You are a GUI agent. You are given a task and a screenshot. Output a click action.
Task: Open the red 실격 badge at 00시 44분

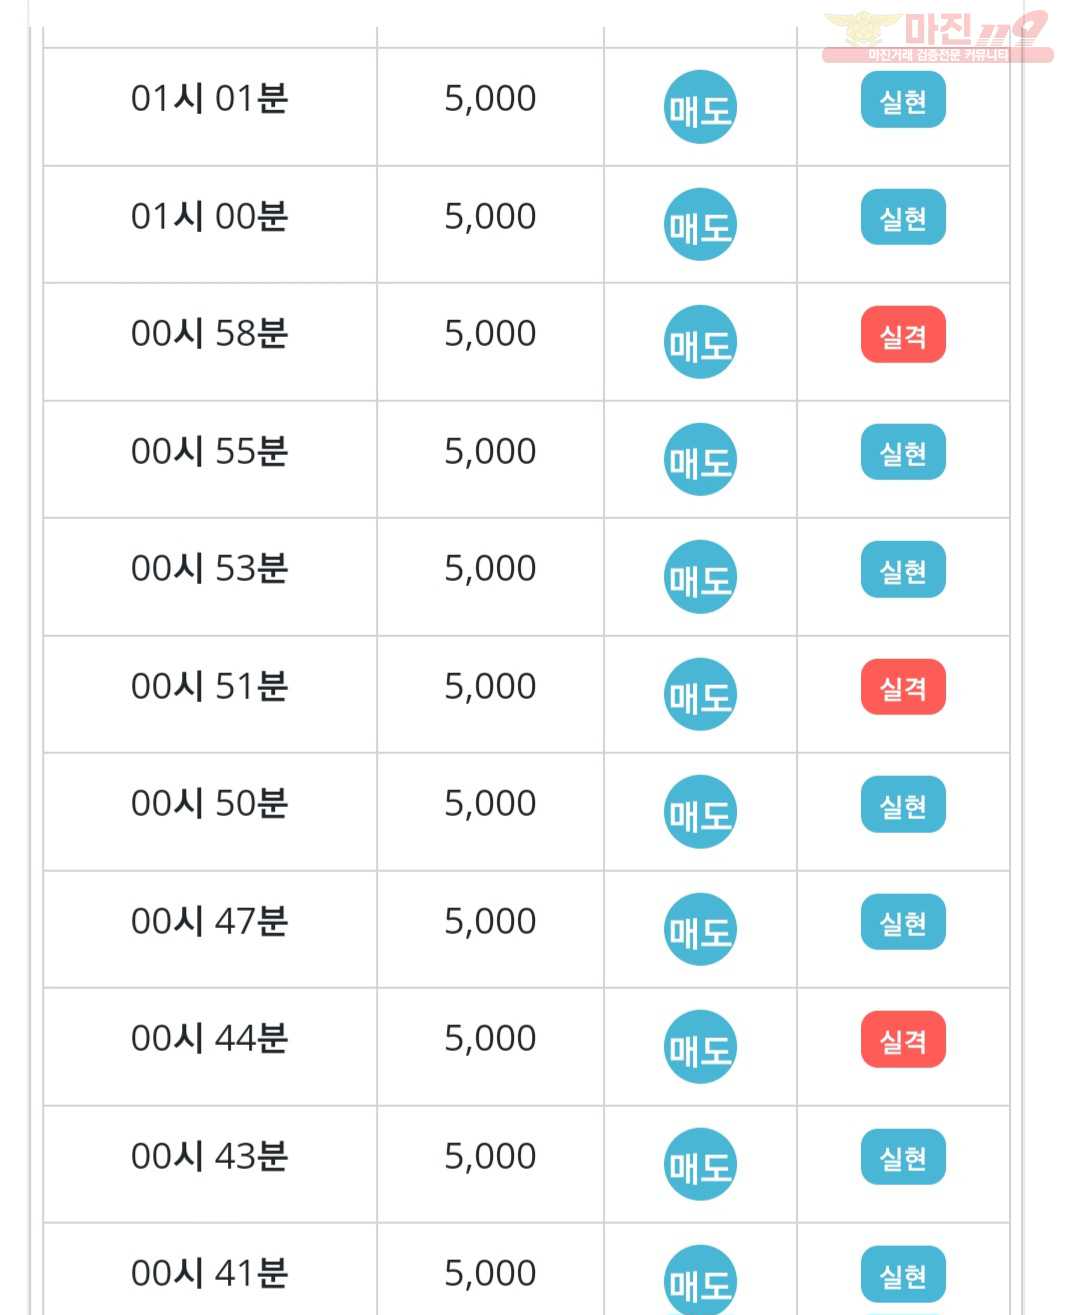click(903, 1040)
